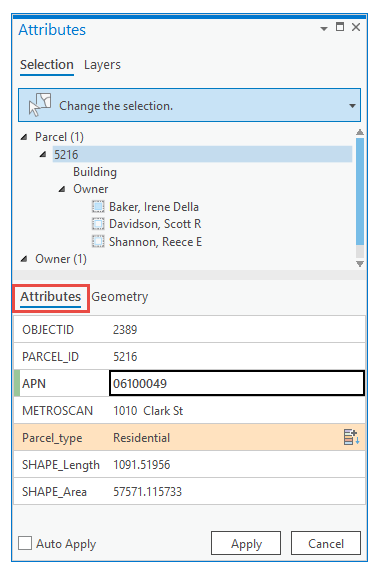The image size is (380, 572).
Task: Click the selection tool icon
Action: pos(40,105)
